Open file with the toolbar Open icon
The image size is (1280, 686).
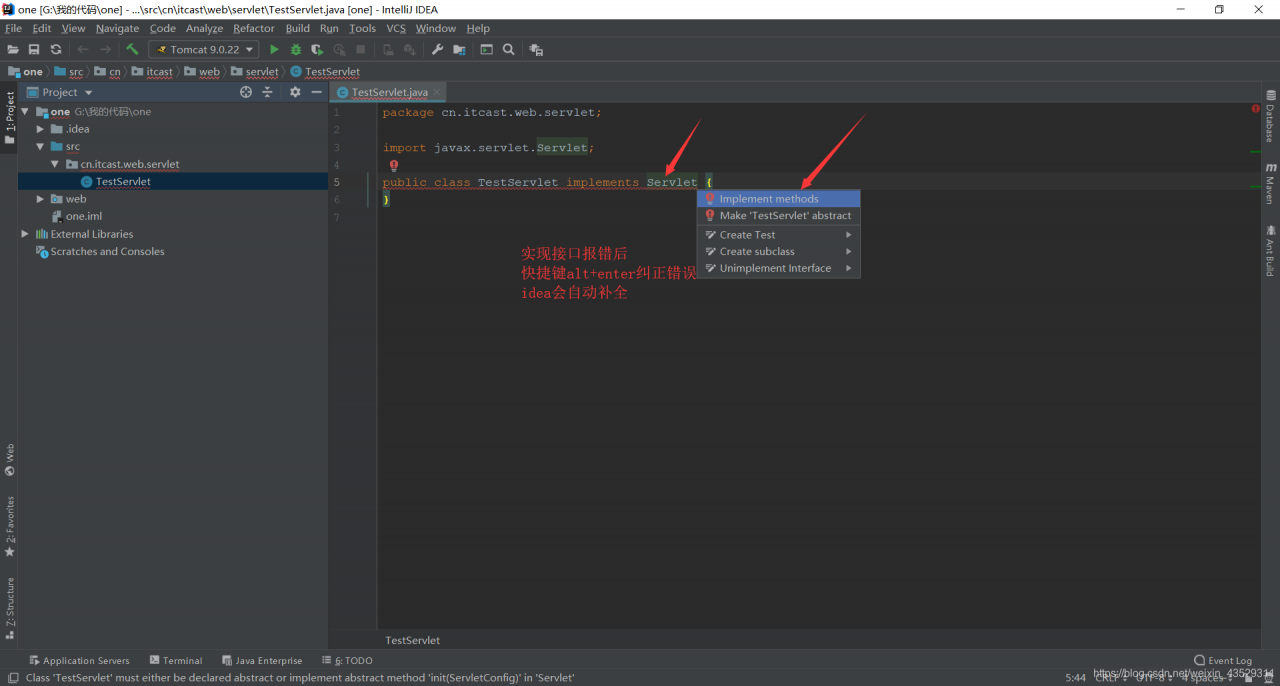pyautogui.click(x=13, y=49)
